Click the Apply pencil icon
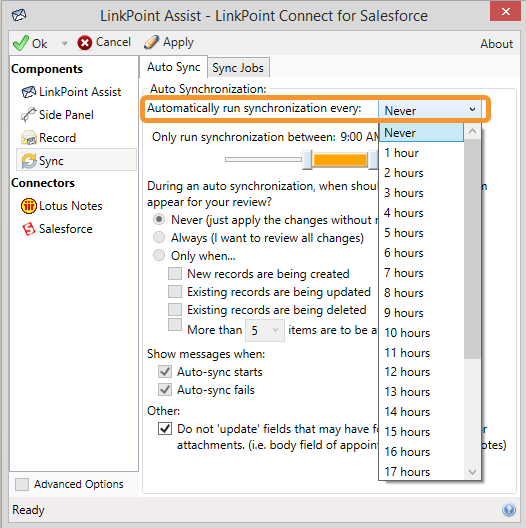 (x=151, y=42)
